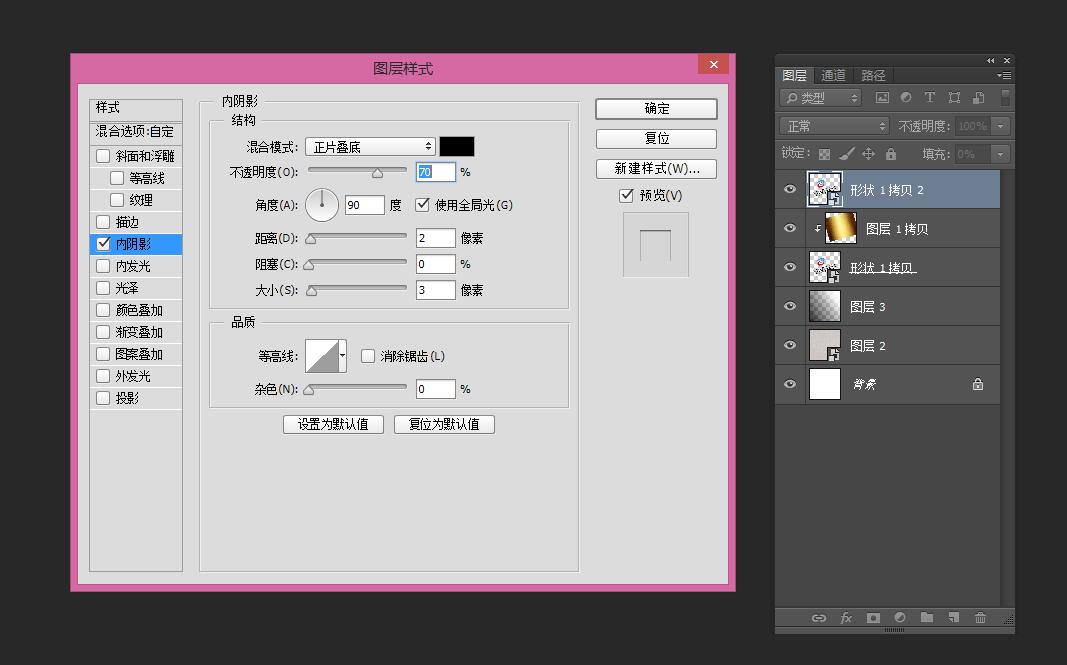
Task: Hide the 图层 3 layer via eye icon
Action: (790, 306)
